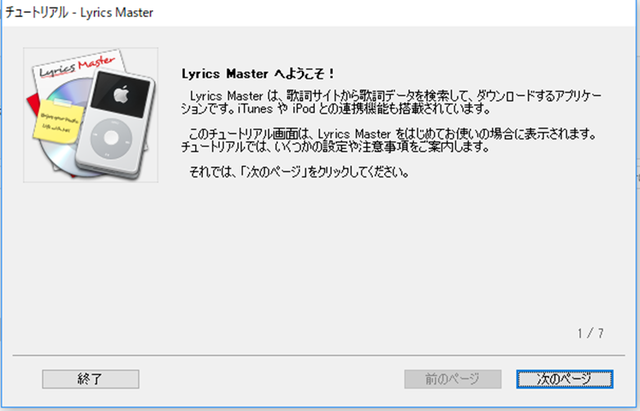The height and width of the screenshot is (411, 640).
Task: Click the window title "チュートリアル - Lyrics Master"
Action: click(80, 13)
